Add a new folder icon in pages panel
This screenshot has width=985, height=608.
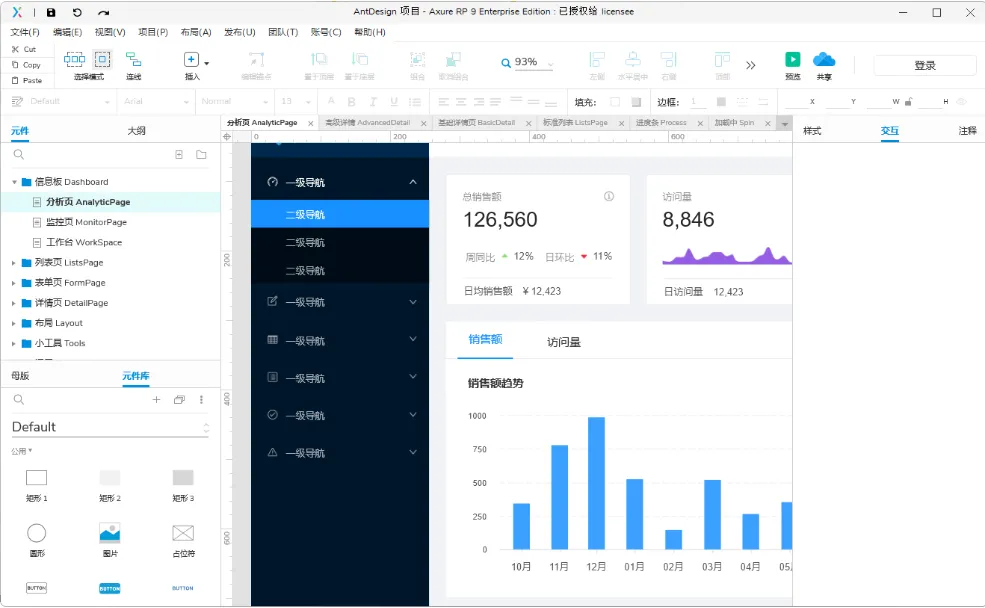(201, 155)
